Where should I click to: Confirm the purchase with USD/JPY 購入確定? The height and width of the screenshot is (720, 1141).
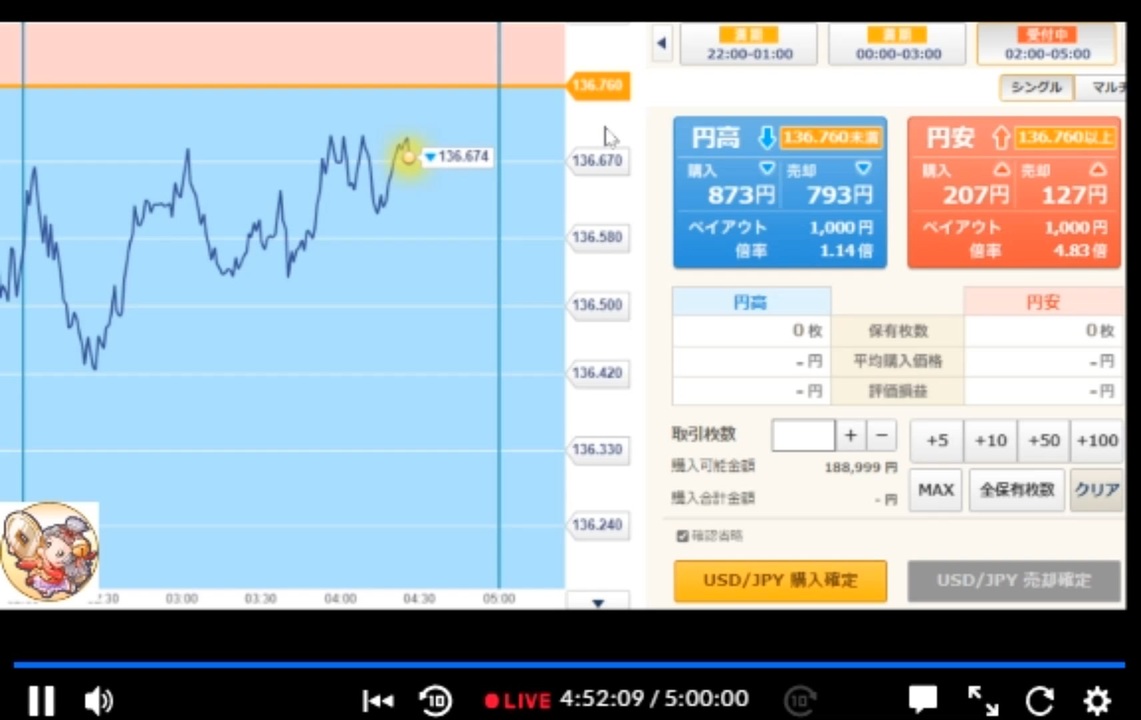coord(780,580)
